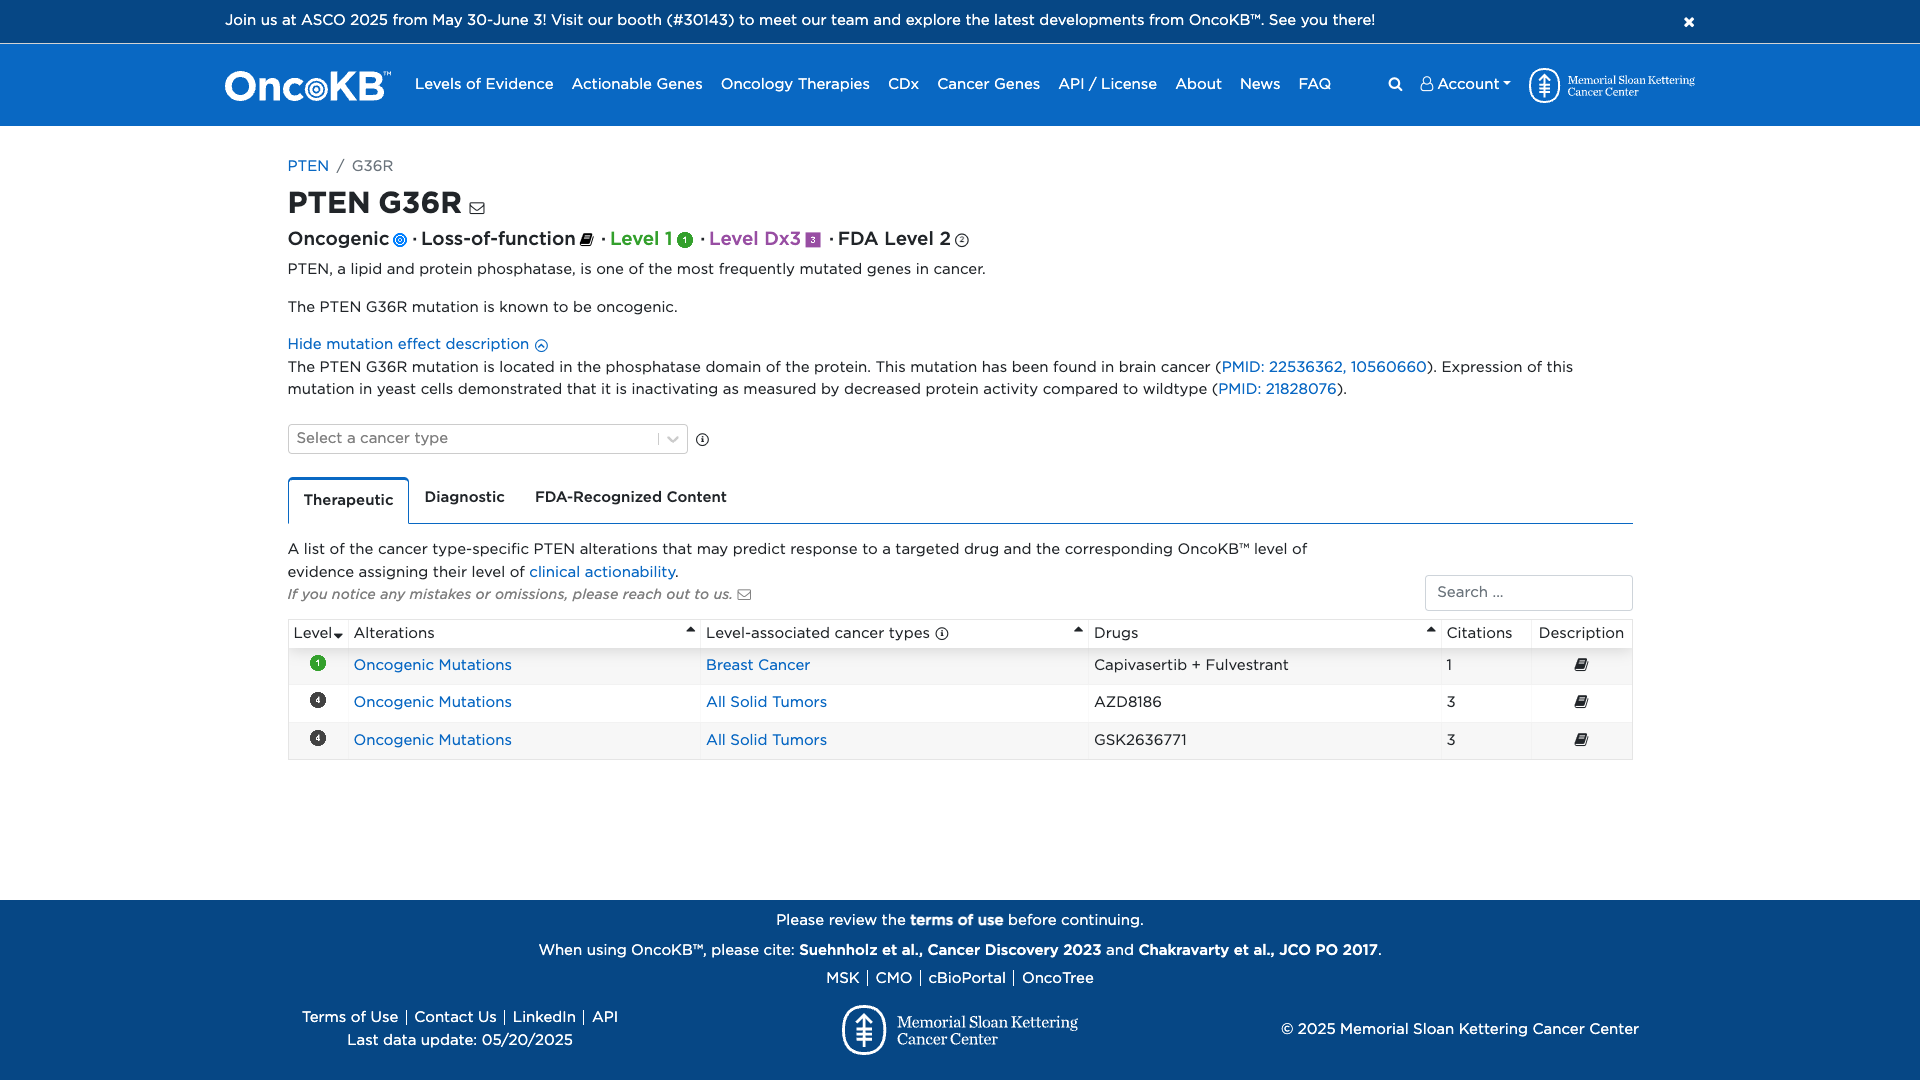This screenshot has width=1920, height=1080.
Task: Open description book icon for AZD8186 row
Action: point(1581,702)
